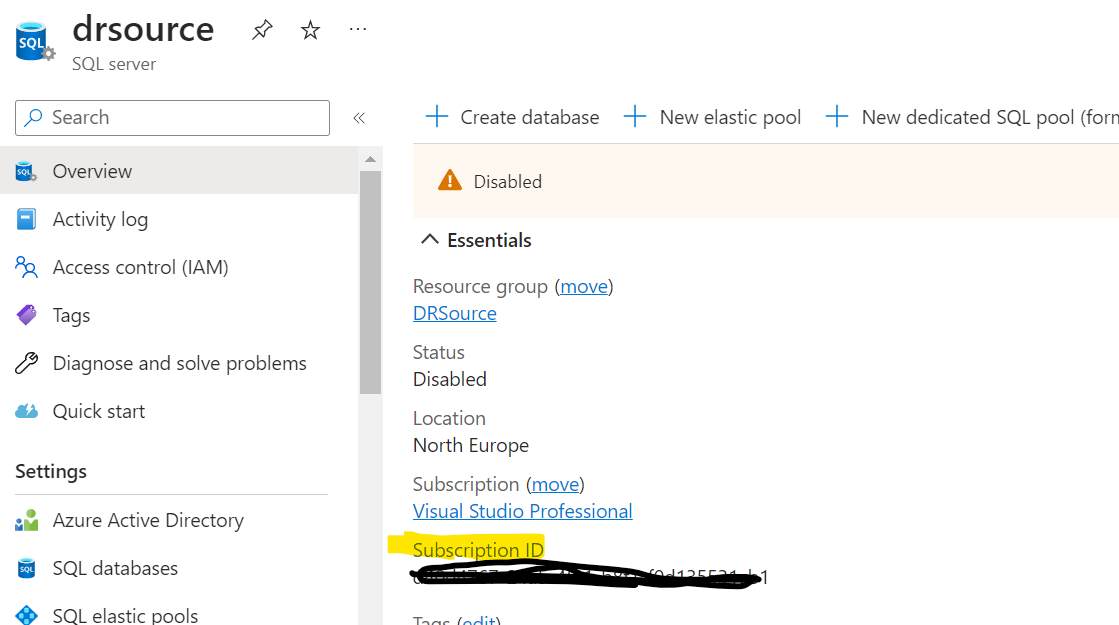
Task: Focus the menu Search field
Action: tap(172, 118)
